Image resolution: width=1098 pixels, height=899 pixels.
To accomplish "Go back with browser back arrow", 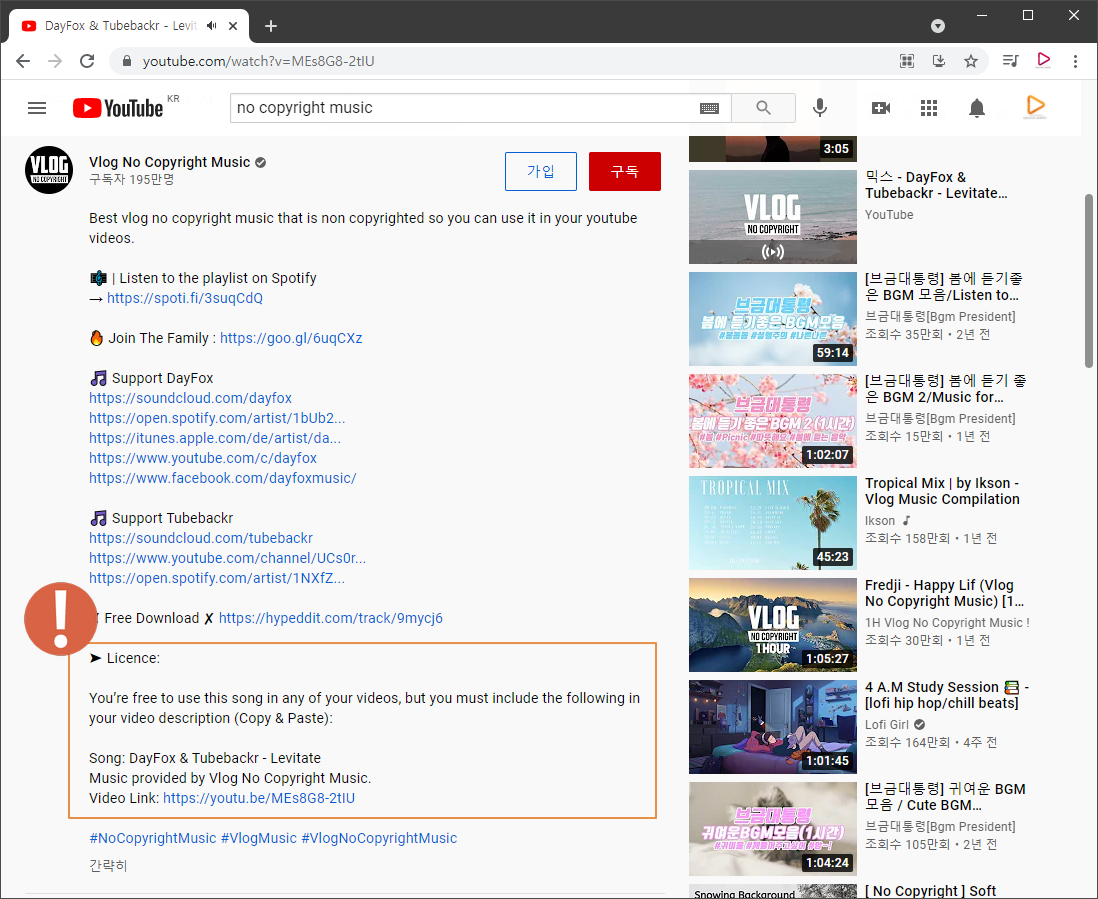I will click(23, 61).
